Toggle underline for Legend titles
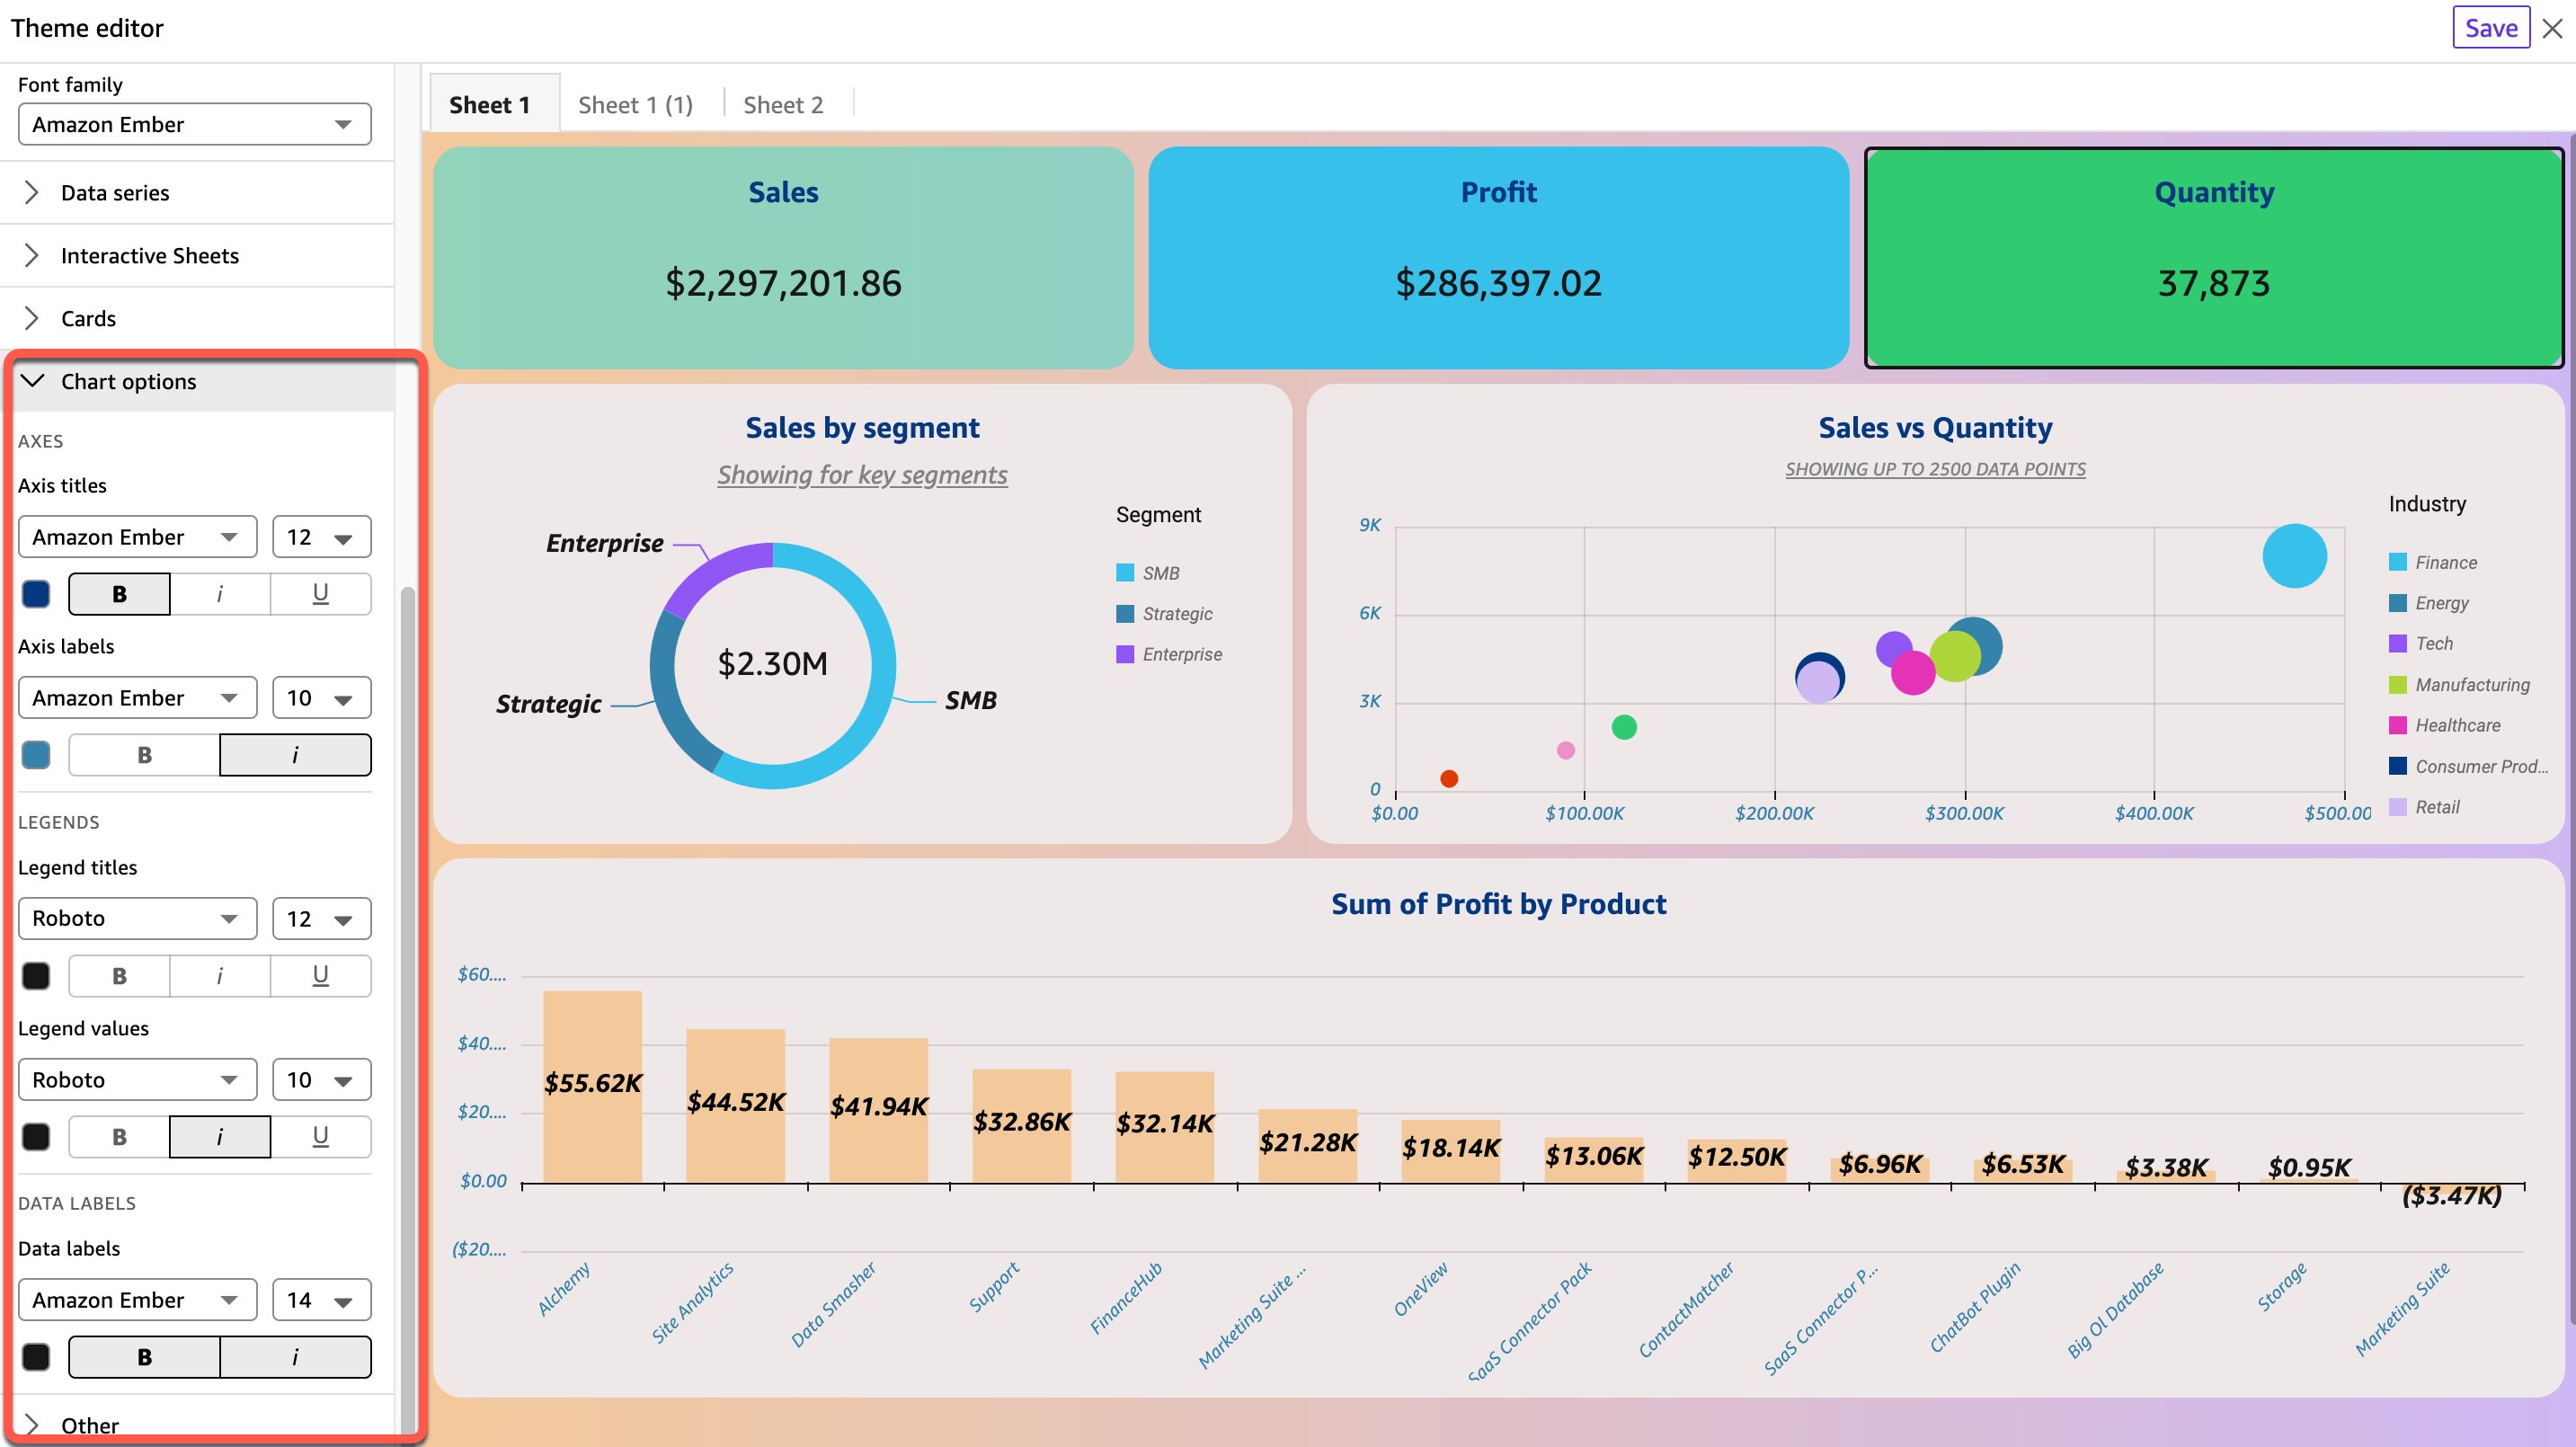Viewport: 2576px width, 1447px height. coord(320,975)
